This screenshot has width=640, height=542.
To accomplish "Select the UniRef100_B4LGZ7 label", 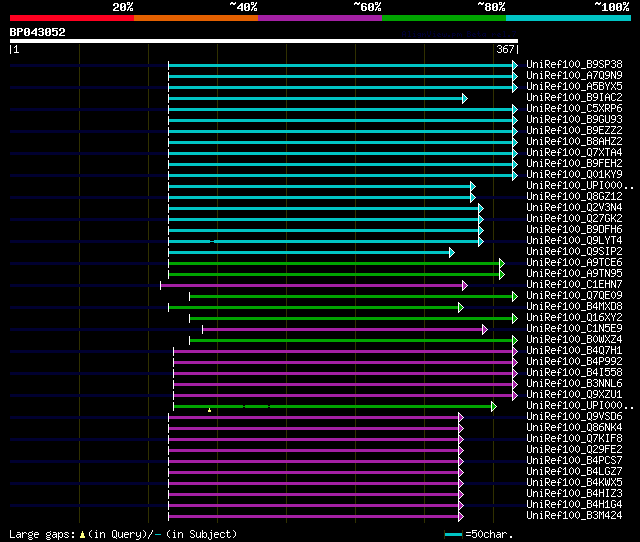I will point(574,472).
